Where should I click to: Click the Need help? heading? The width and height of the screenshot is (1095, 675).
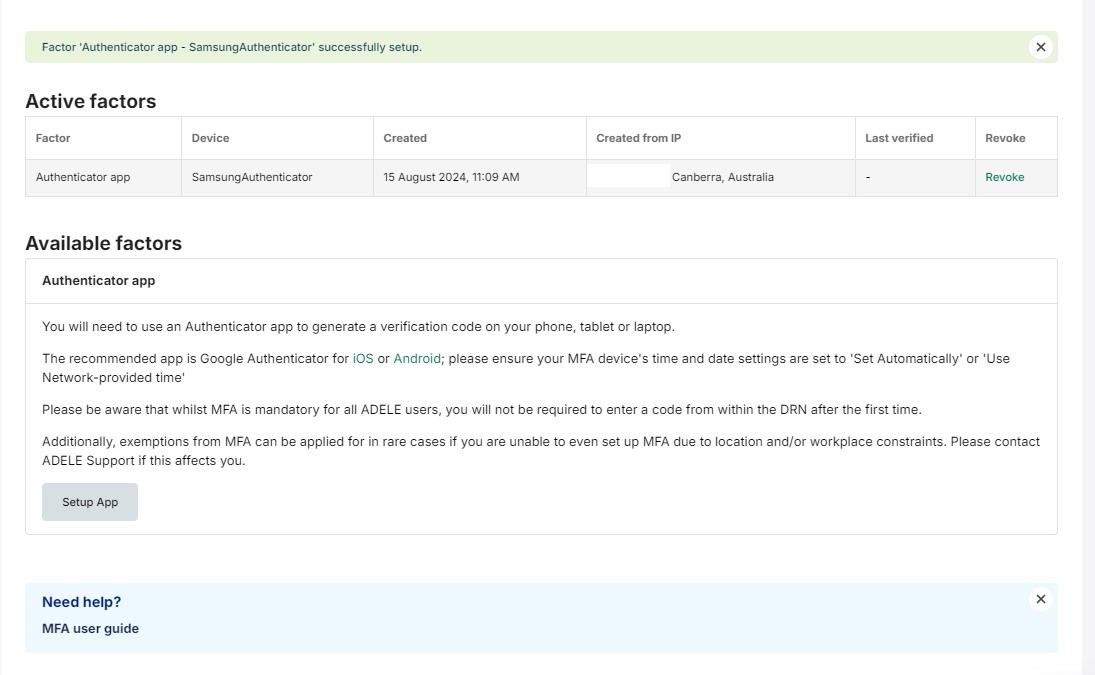coord(80,601)
